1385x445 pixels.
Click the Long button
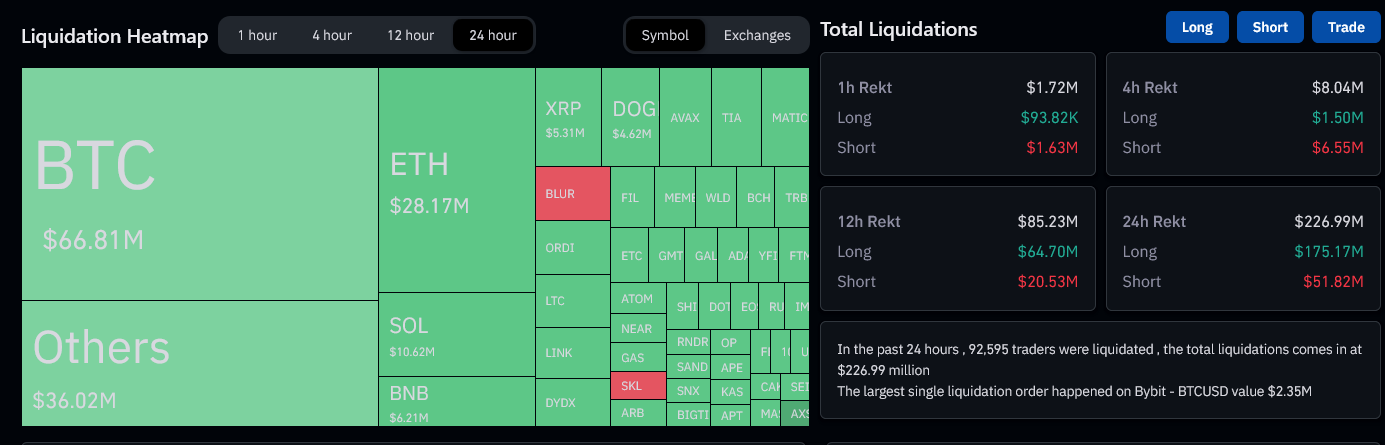click(x=1197, y=27)
